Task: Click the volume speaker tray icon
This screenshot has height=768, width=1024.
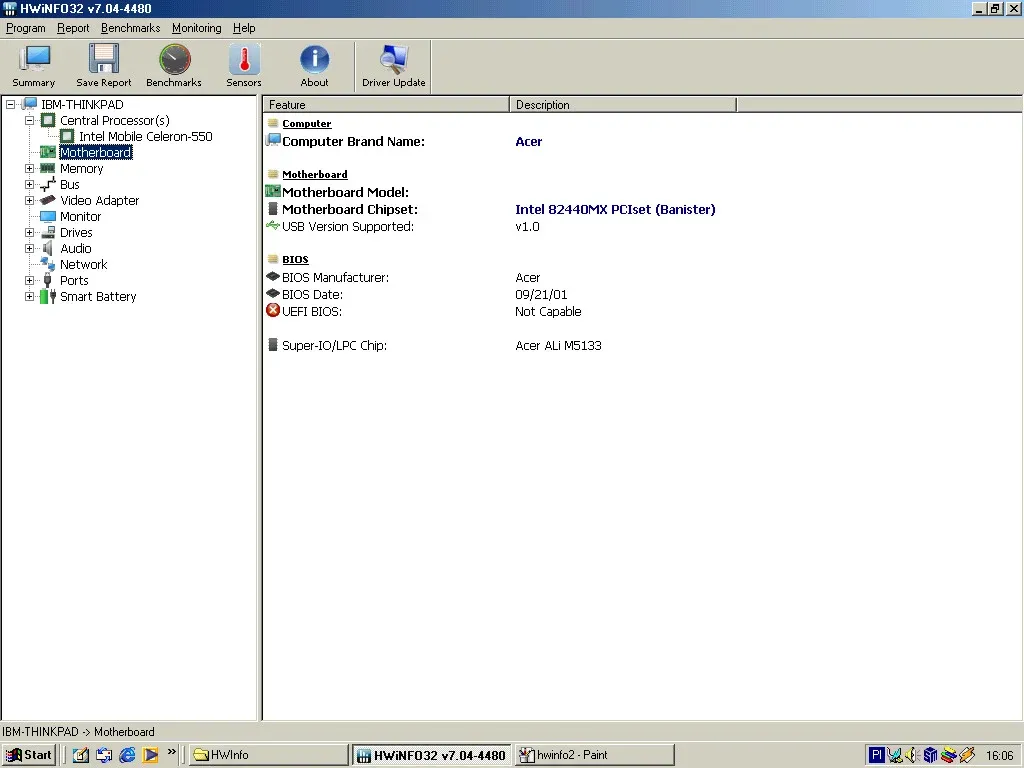Action: [913, 755]
